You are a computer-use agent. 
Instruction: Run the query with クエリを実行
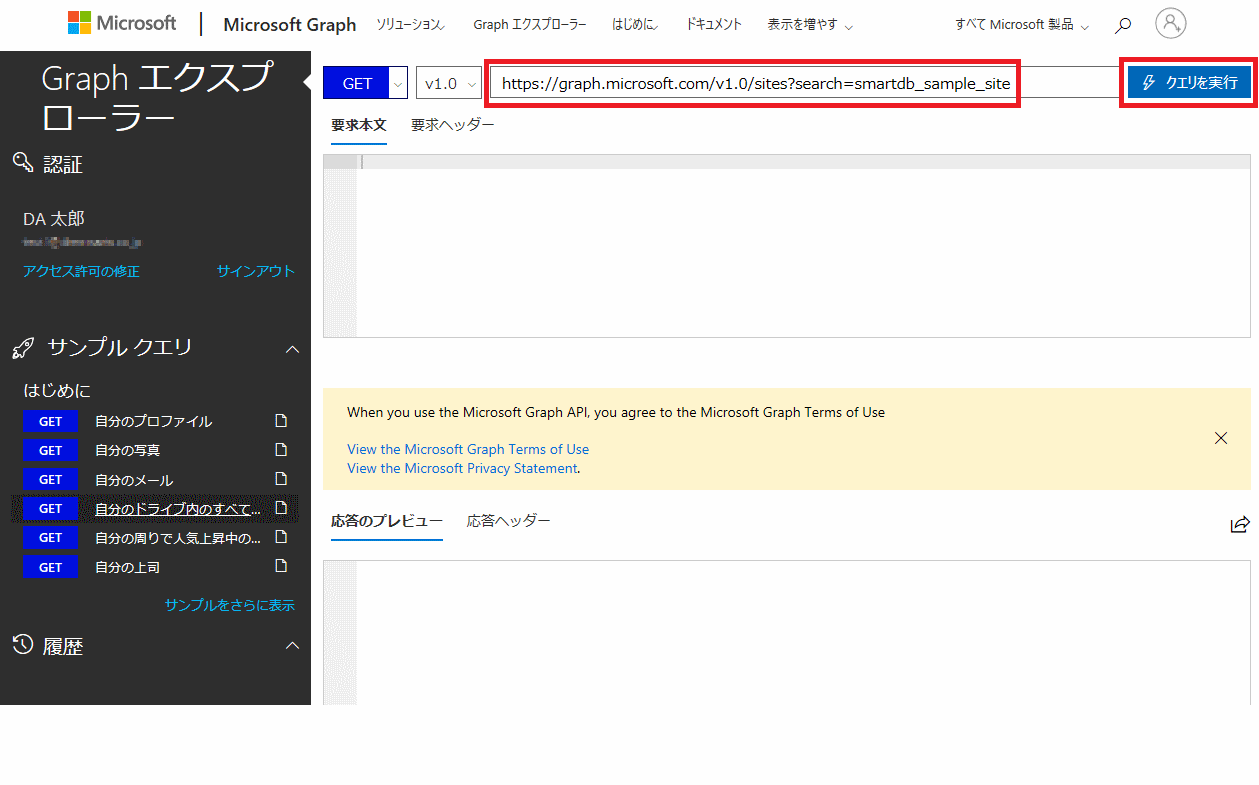click(x=1189, y=82)
